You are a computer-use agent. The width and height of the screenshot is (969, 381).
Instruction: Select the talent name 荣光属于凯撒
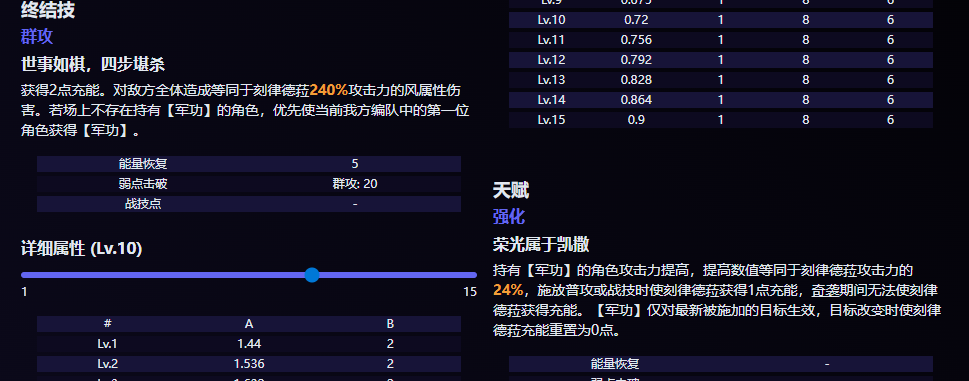tap(541, 245)
